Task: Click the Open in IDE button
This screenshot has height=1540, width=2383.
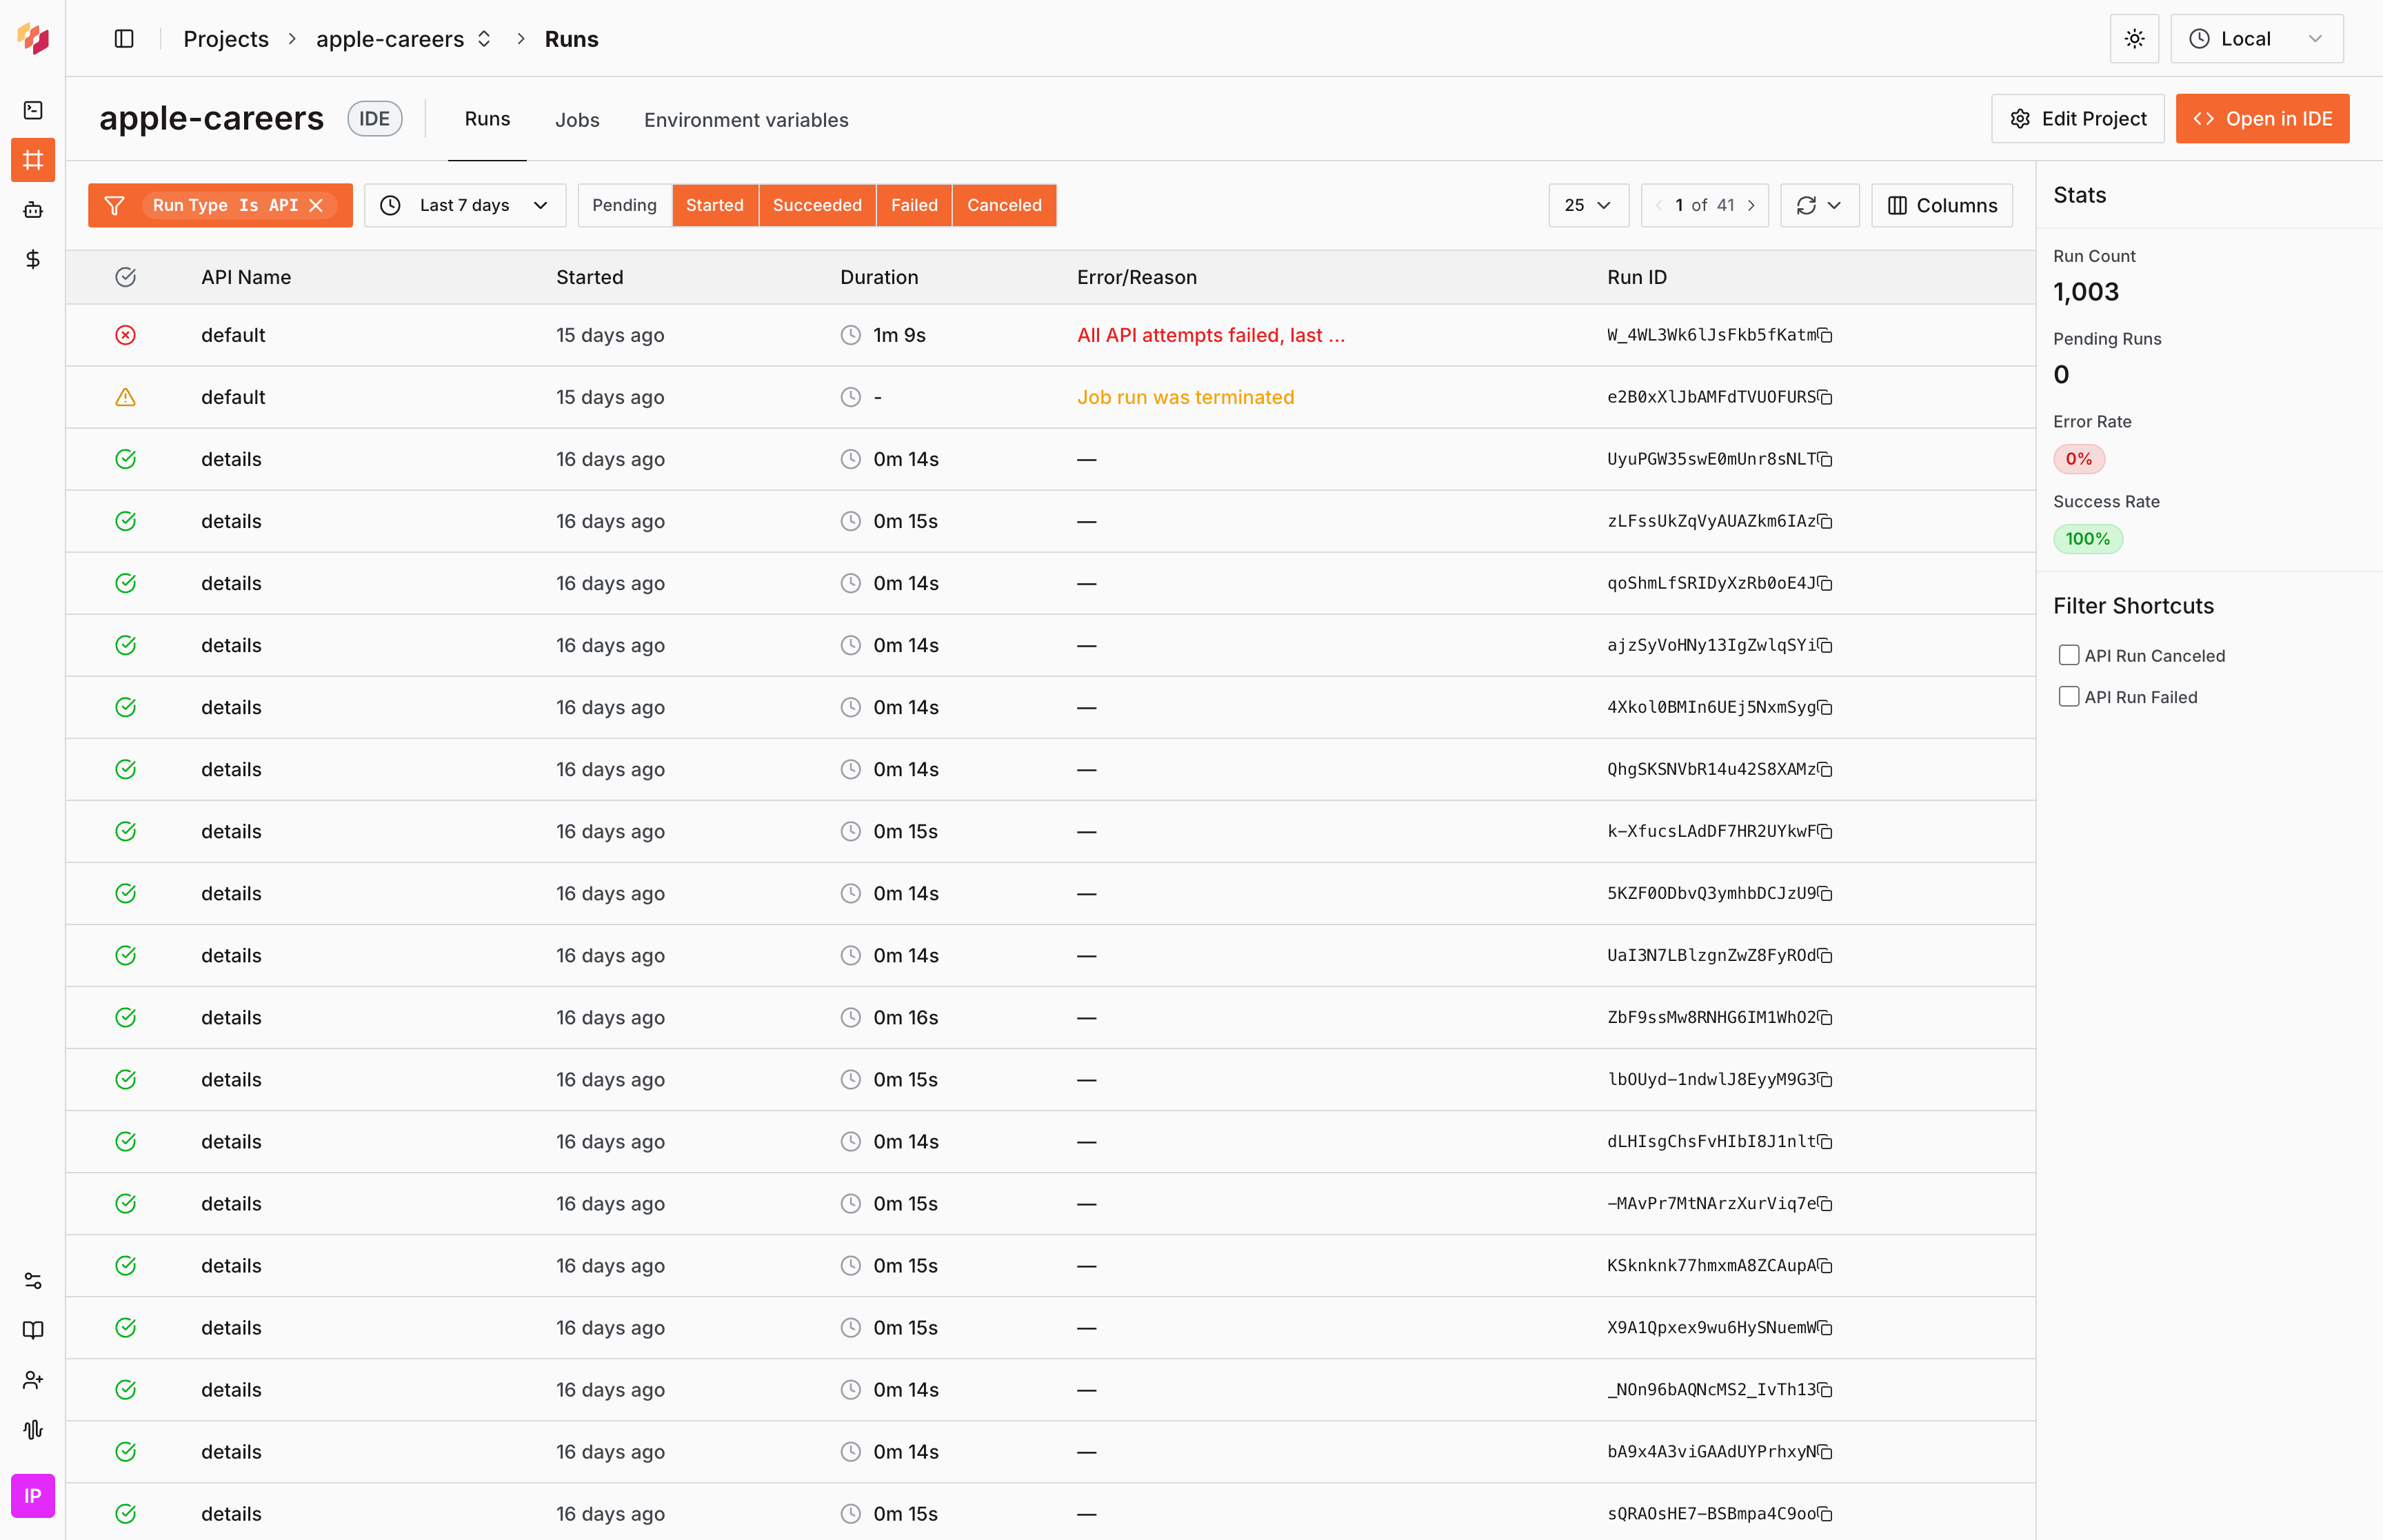Action: coord(2262,118)
